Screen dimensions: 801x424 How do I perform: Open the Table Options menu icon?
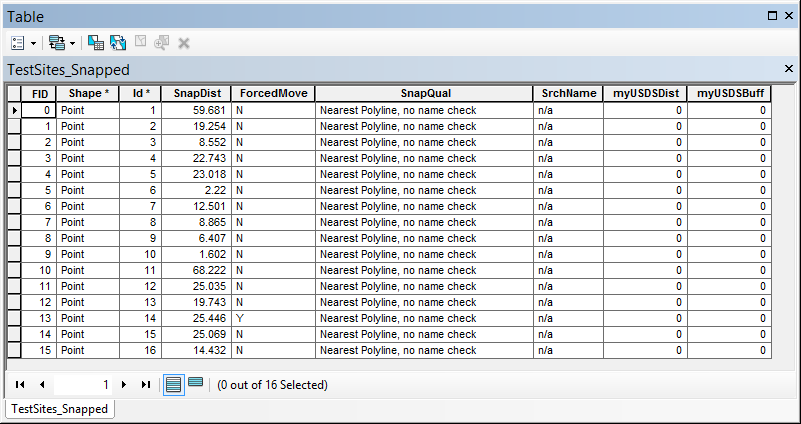coord(18,43)
